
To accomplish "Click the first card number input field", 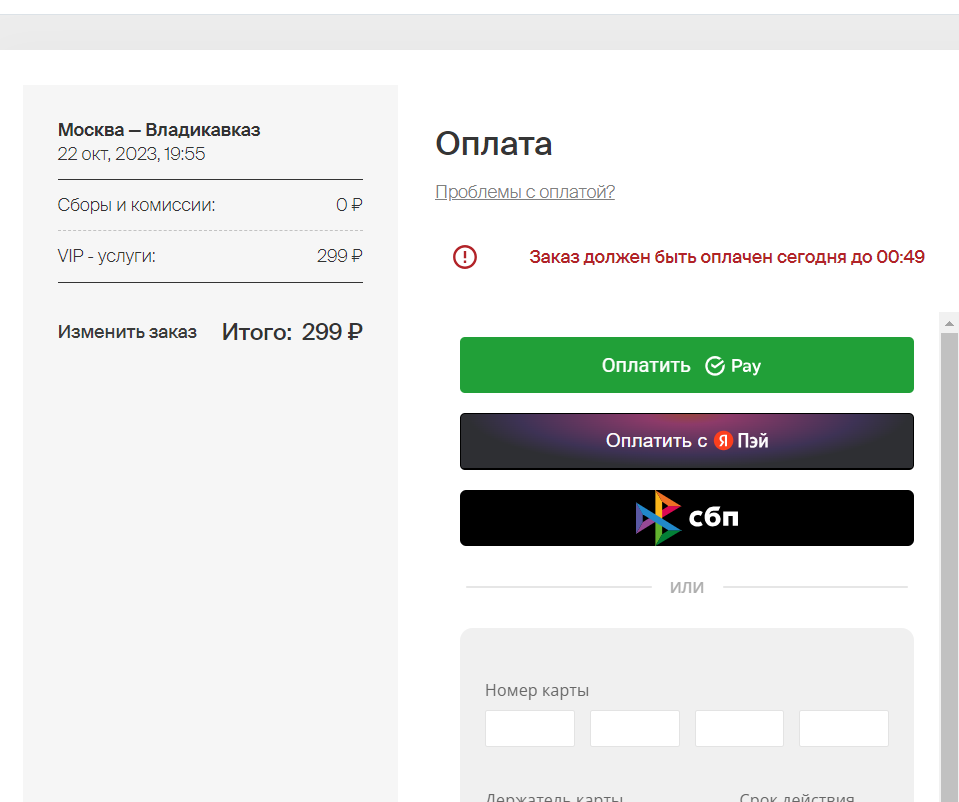I will tap(529, 728).
